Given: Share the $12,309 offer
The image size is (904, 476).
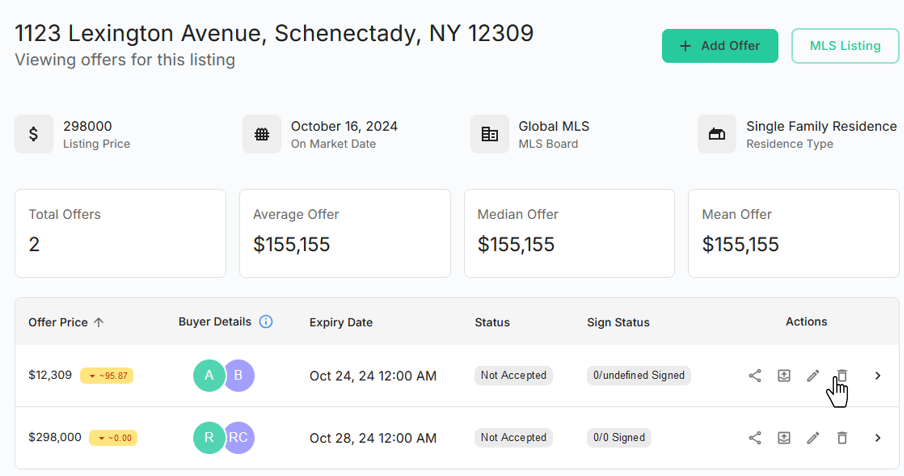Looking at the screenshot, I should pyautogui.click(x=755, y=376).
